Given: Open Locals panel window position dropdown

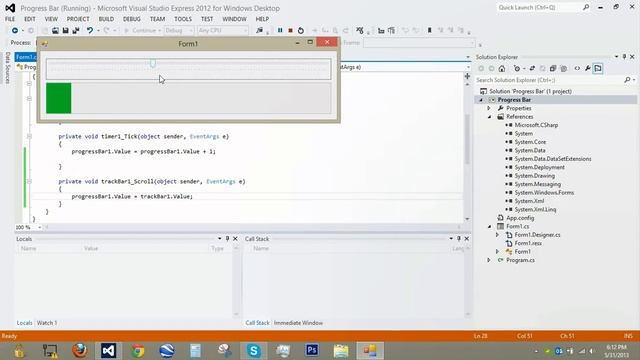Looking at the screenshot, I should [x=220, y=239].
